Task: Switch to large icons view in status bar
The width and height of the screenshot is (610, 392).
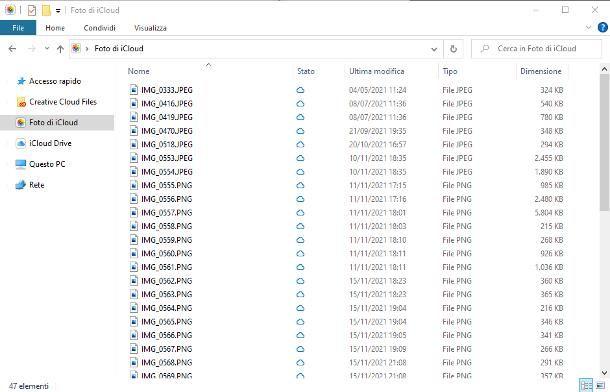Action: pyautogui.click(x=600, y=385)
